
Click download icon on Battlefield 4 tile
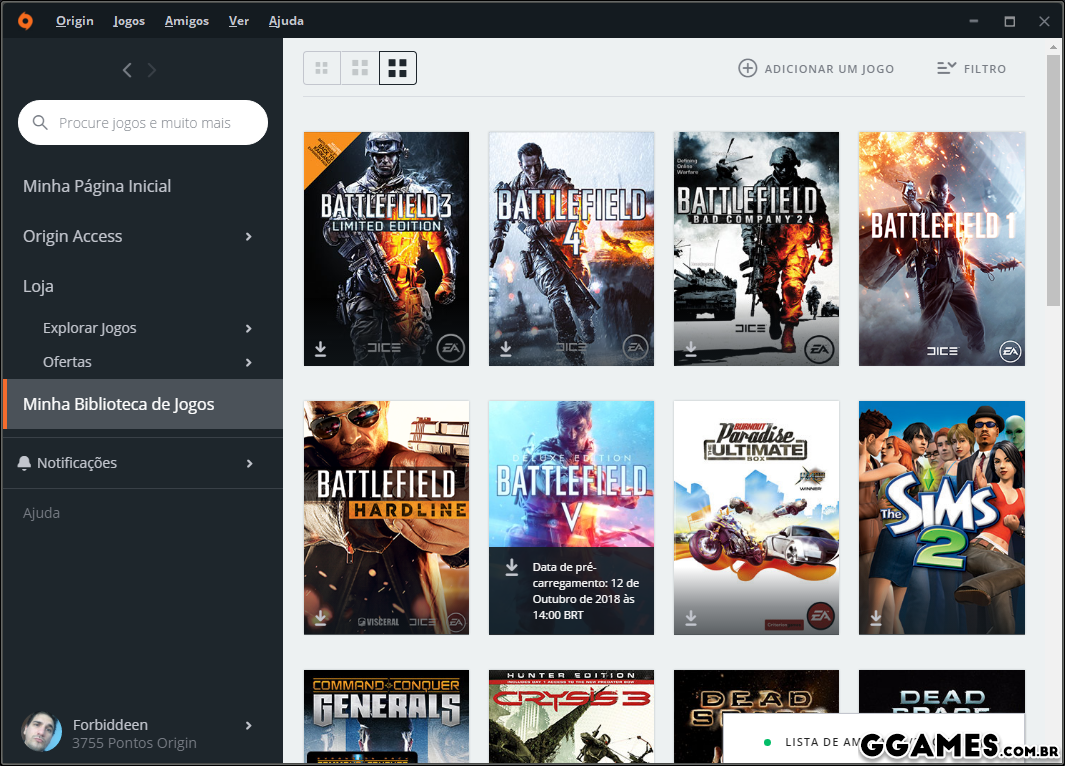pyautogui.click(x=506, y=349)
